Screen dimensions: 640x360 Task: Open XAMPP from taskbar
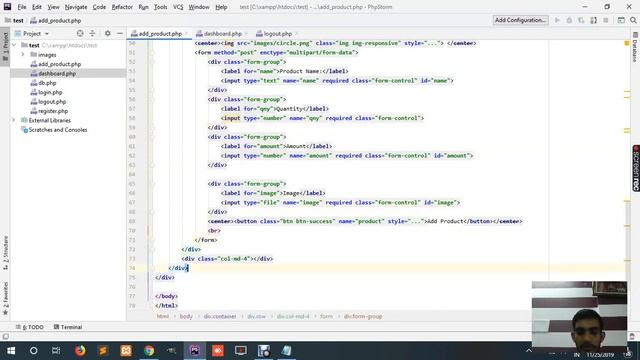(126, 351)
